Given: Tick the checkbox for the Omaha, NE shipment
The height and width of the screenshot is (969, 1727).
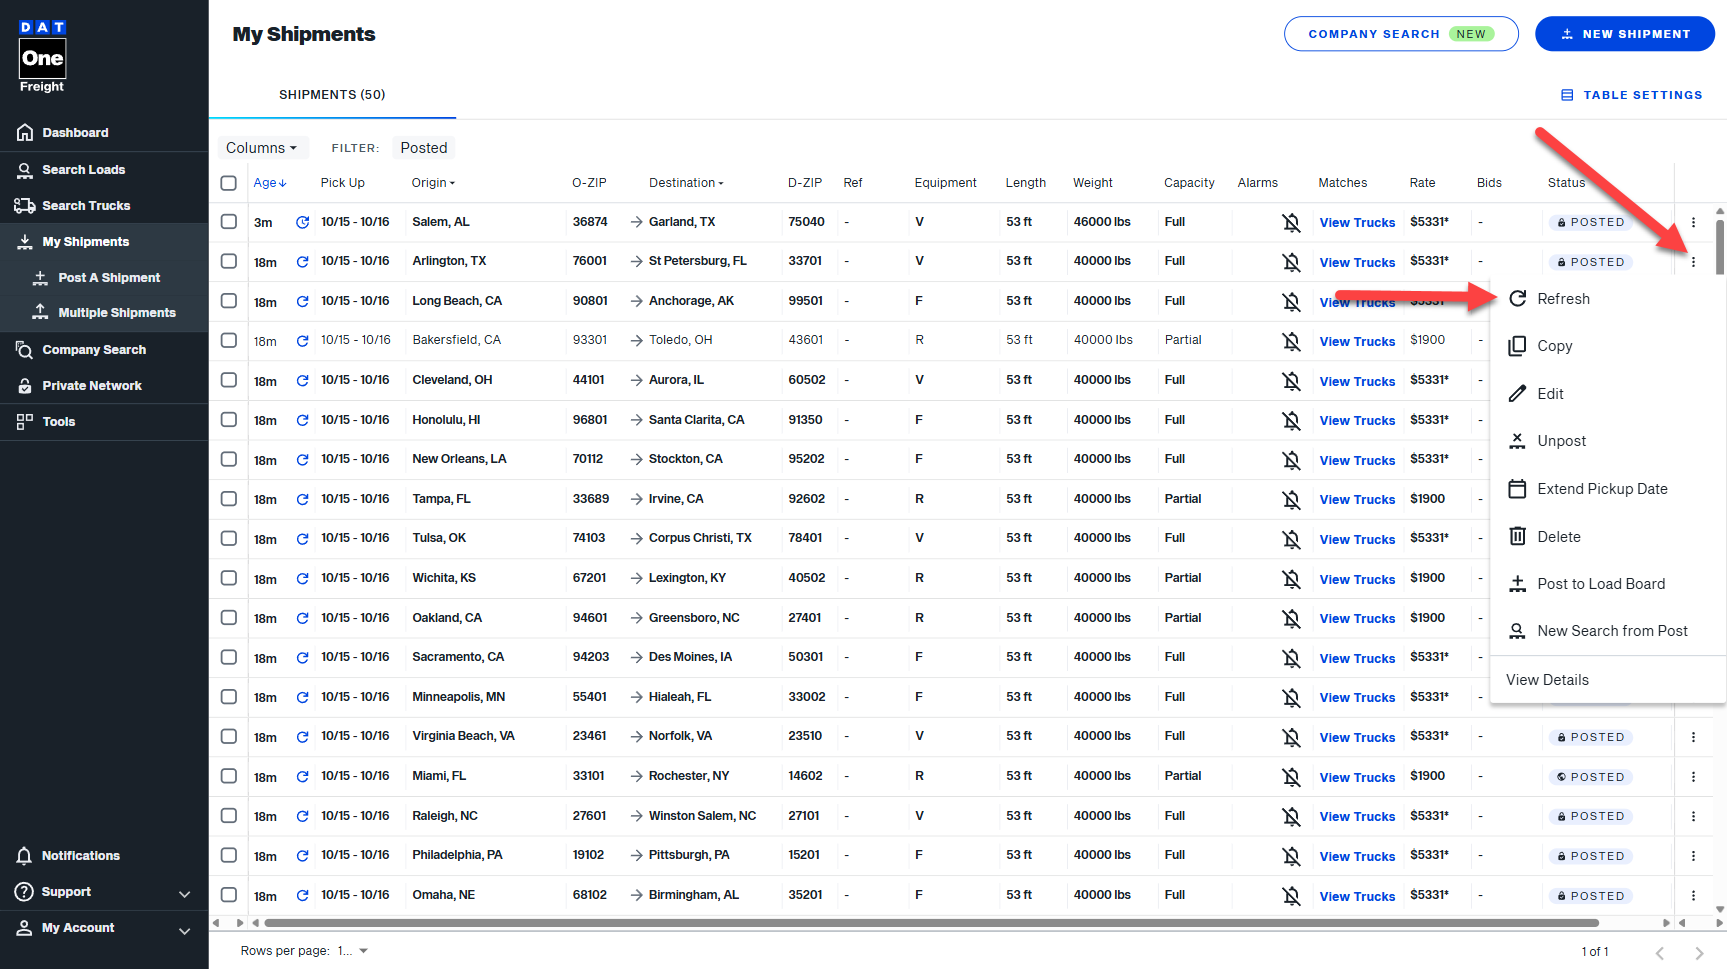Looking at the screenshot, I should 229,895.
